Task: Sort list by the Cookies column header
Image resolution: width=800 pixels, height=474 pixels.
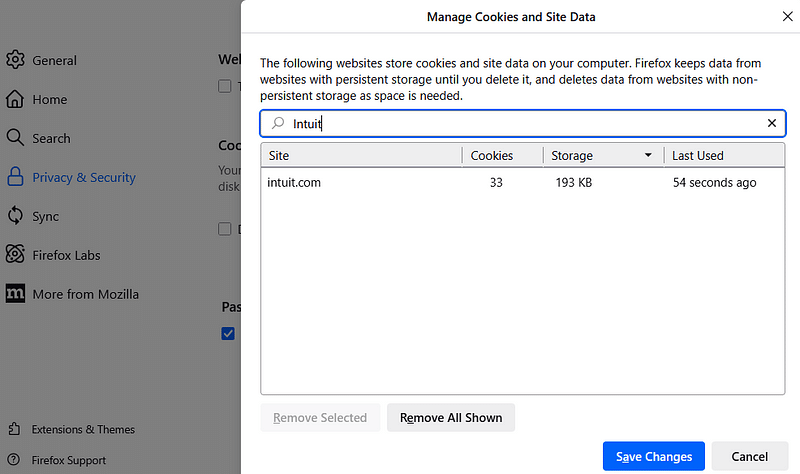Action: tap(503, 155)
